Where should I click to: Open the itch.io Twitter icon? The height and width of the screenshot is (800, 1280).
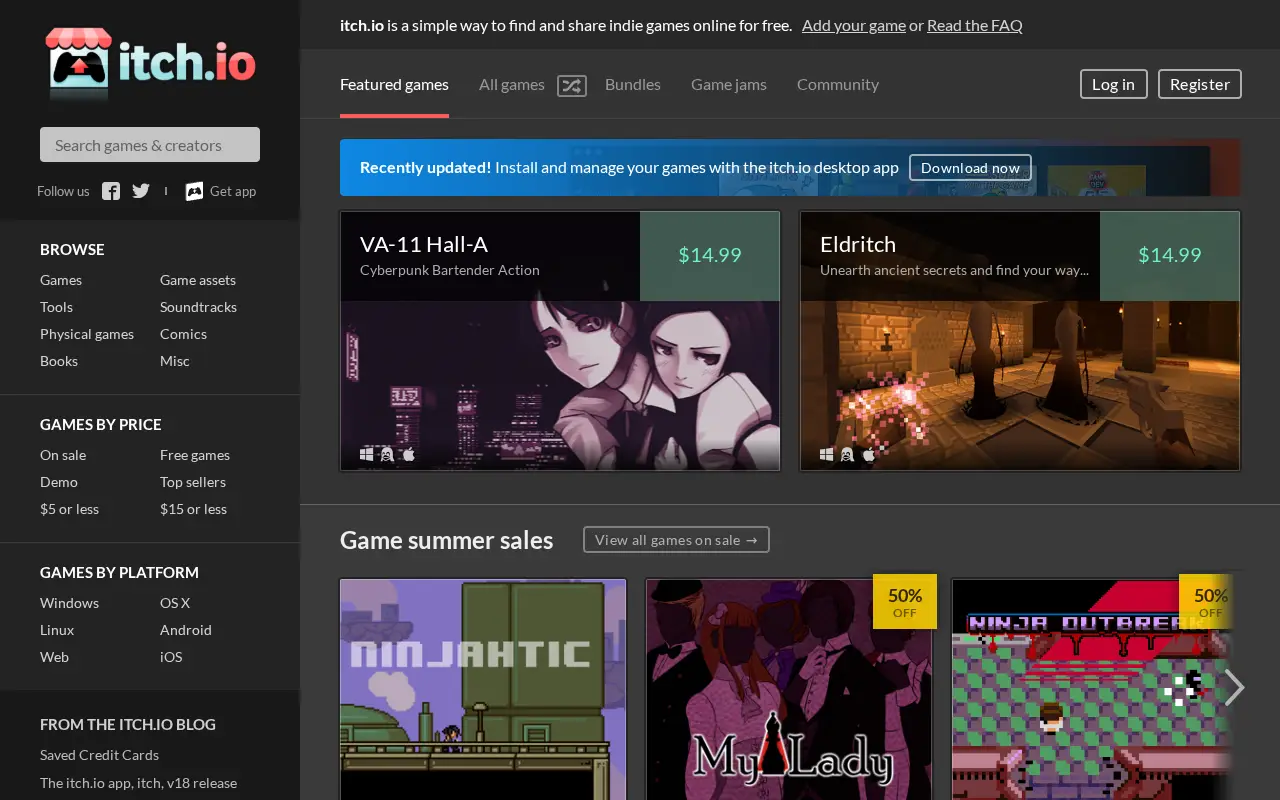click(x=141, y=191)
